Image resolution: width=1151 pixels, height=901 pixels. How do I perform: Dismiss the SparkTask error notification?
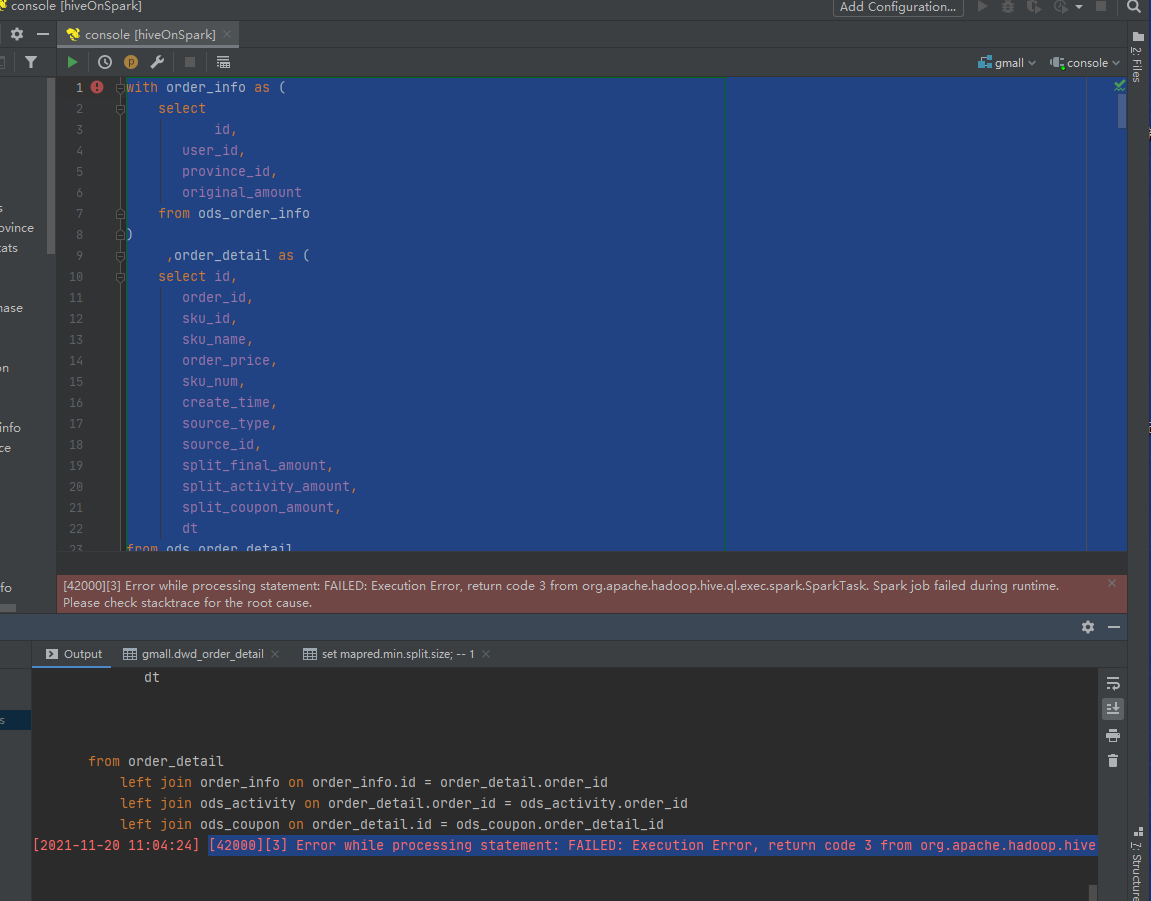tap(1111, 582)
